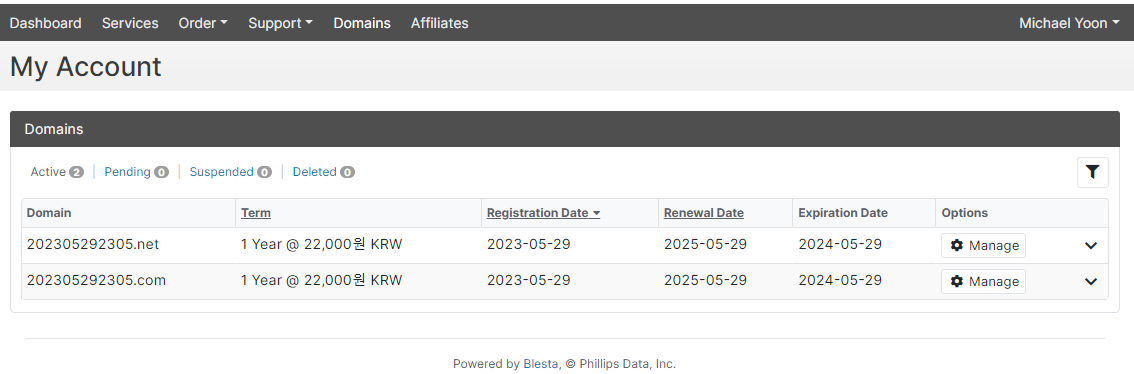
Task: Open the Services page
Action: coord(130,23)
